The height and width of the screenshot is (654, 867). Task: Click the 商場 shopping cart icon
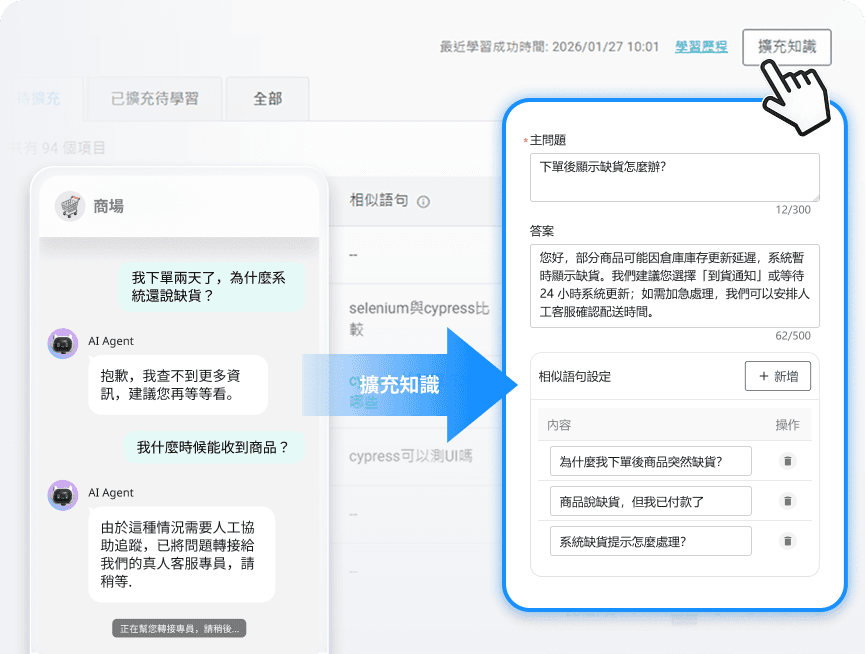click(x=70, y=206)
